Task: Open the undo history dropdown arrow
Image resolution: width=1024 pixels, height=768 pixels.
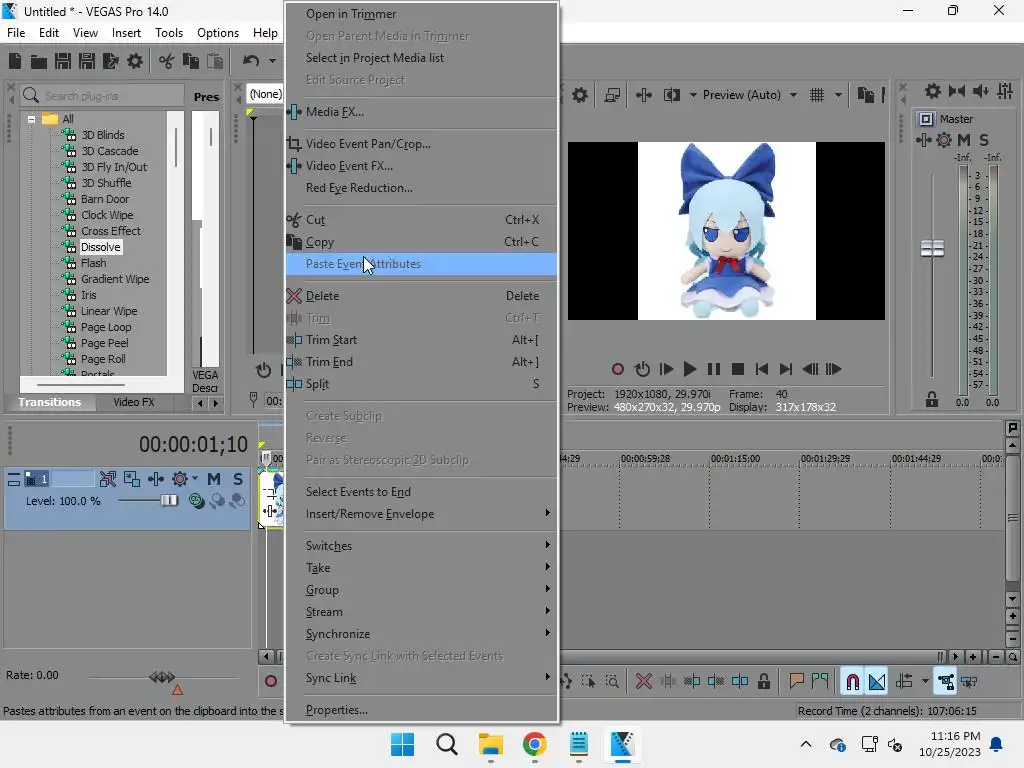Action: pyautogui.click(x=272, y=61)
